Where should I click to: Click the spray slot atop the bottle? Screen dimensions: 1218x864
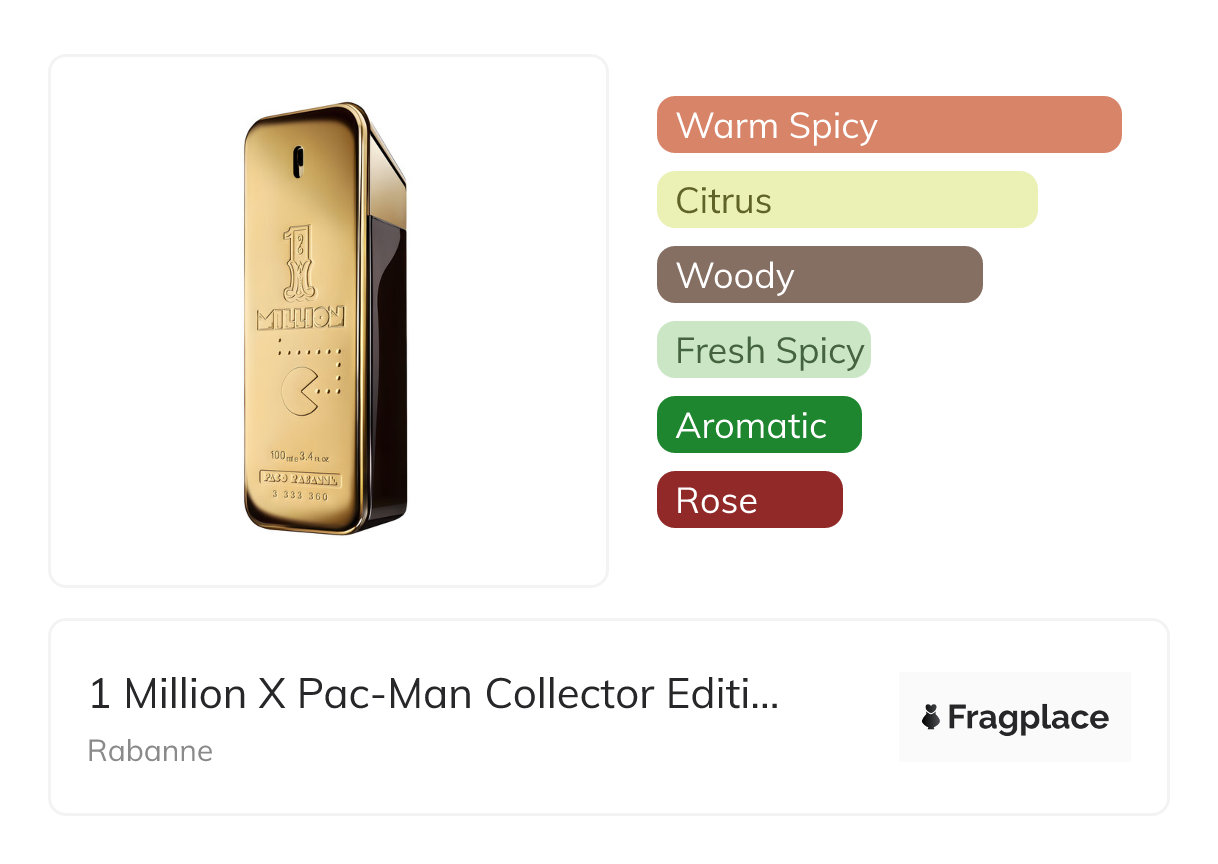(298, 162)
